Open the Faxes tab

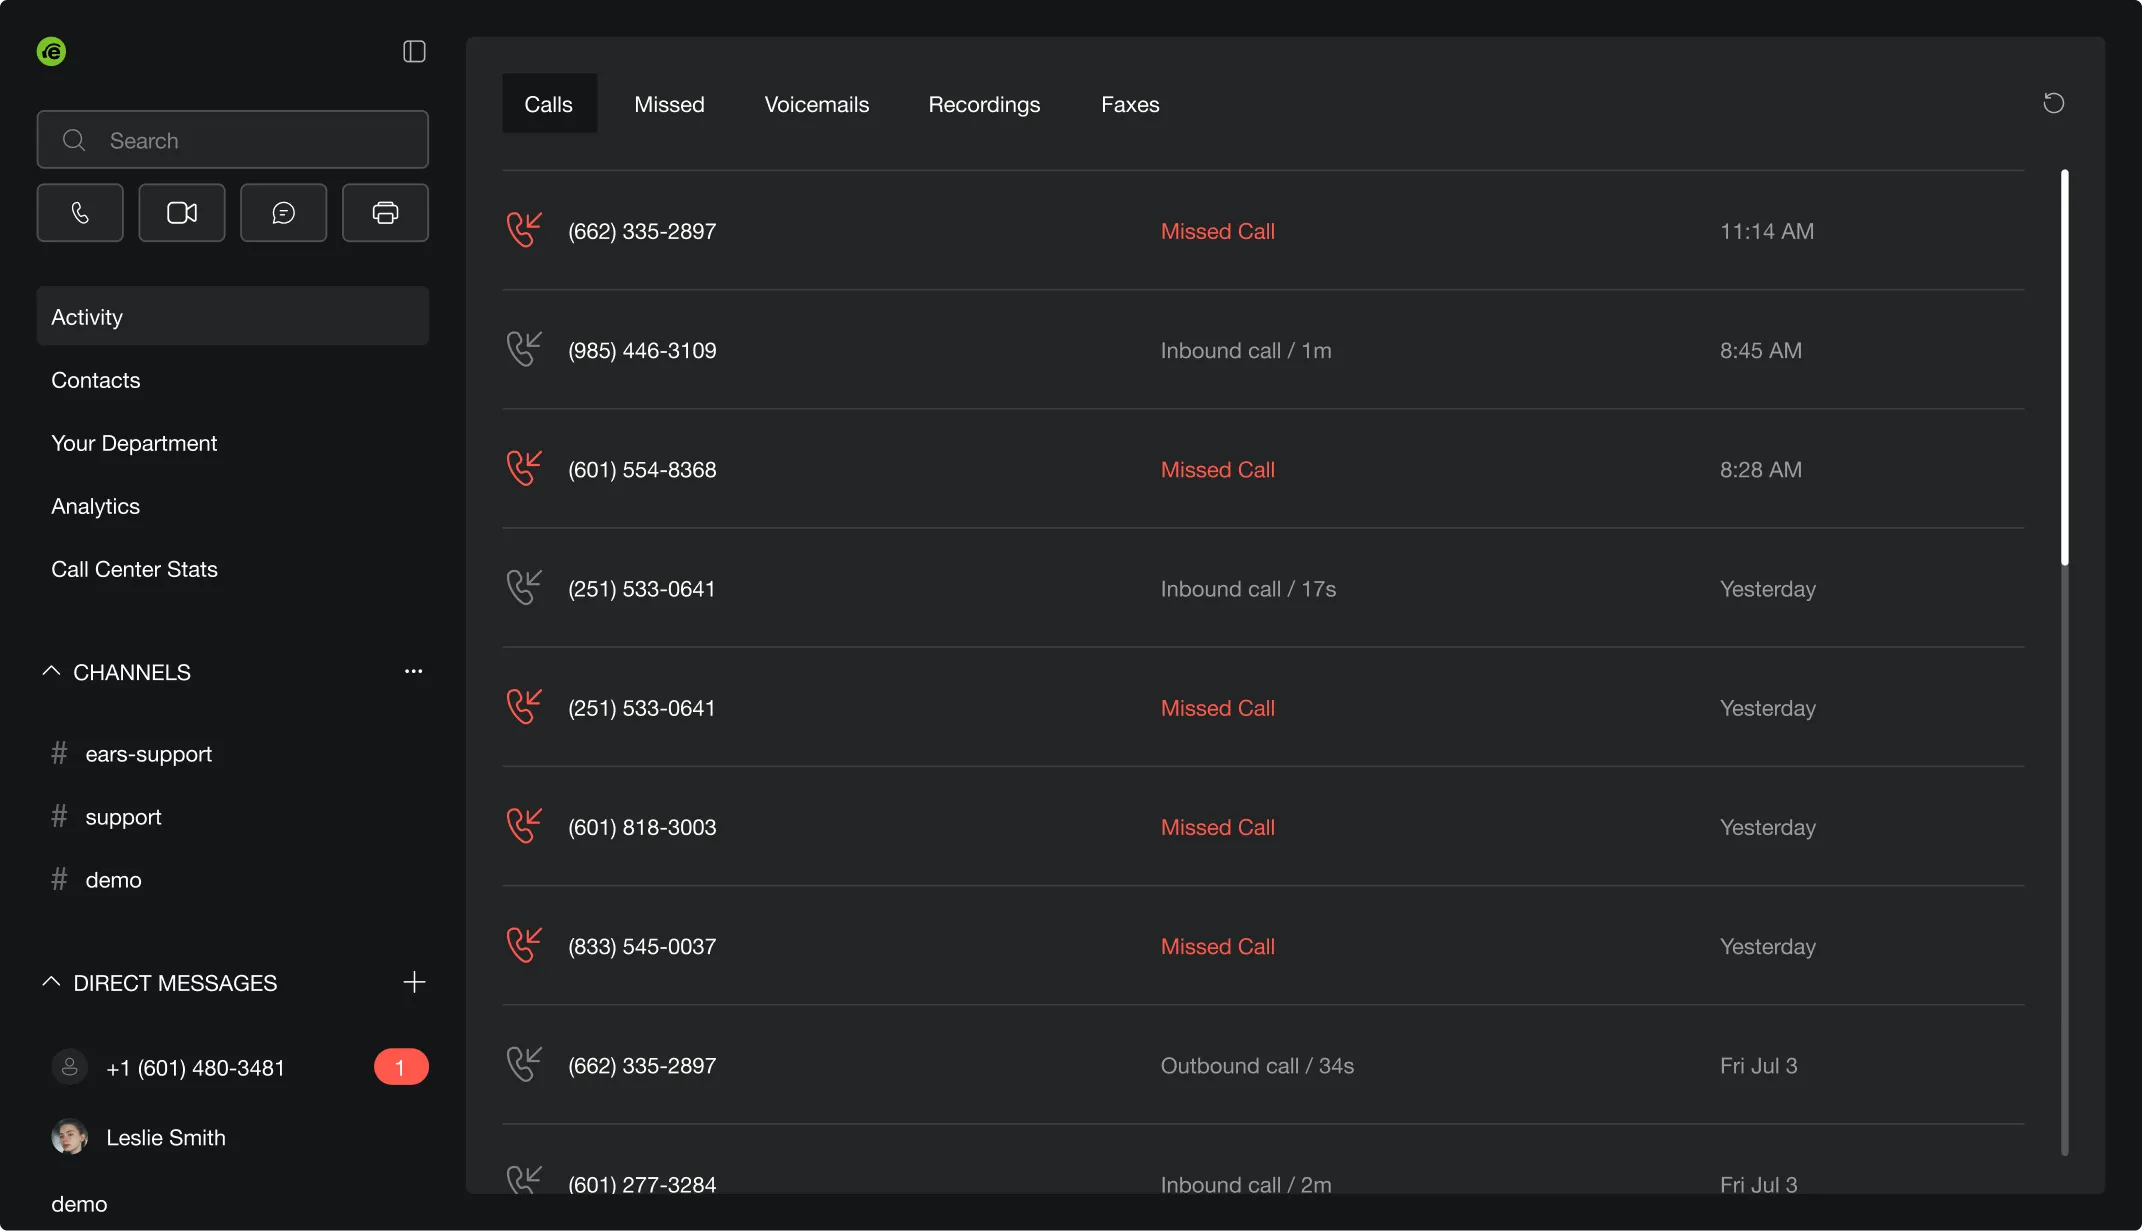click(1130, 104)
